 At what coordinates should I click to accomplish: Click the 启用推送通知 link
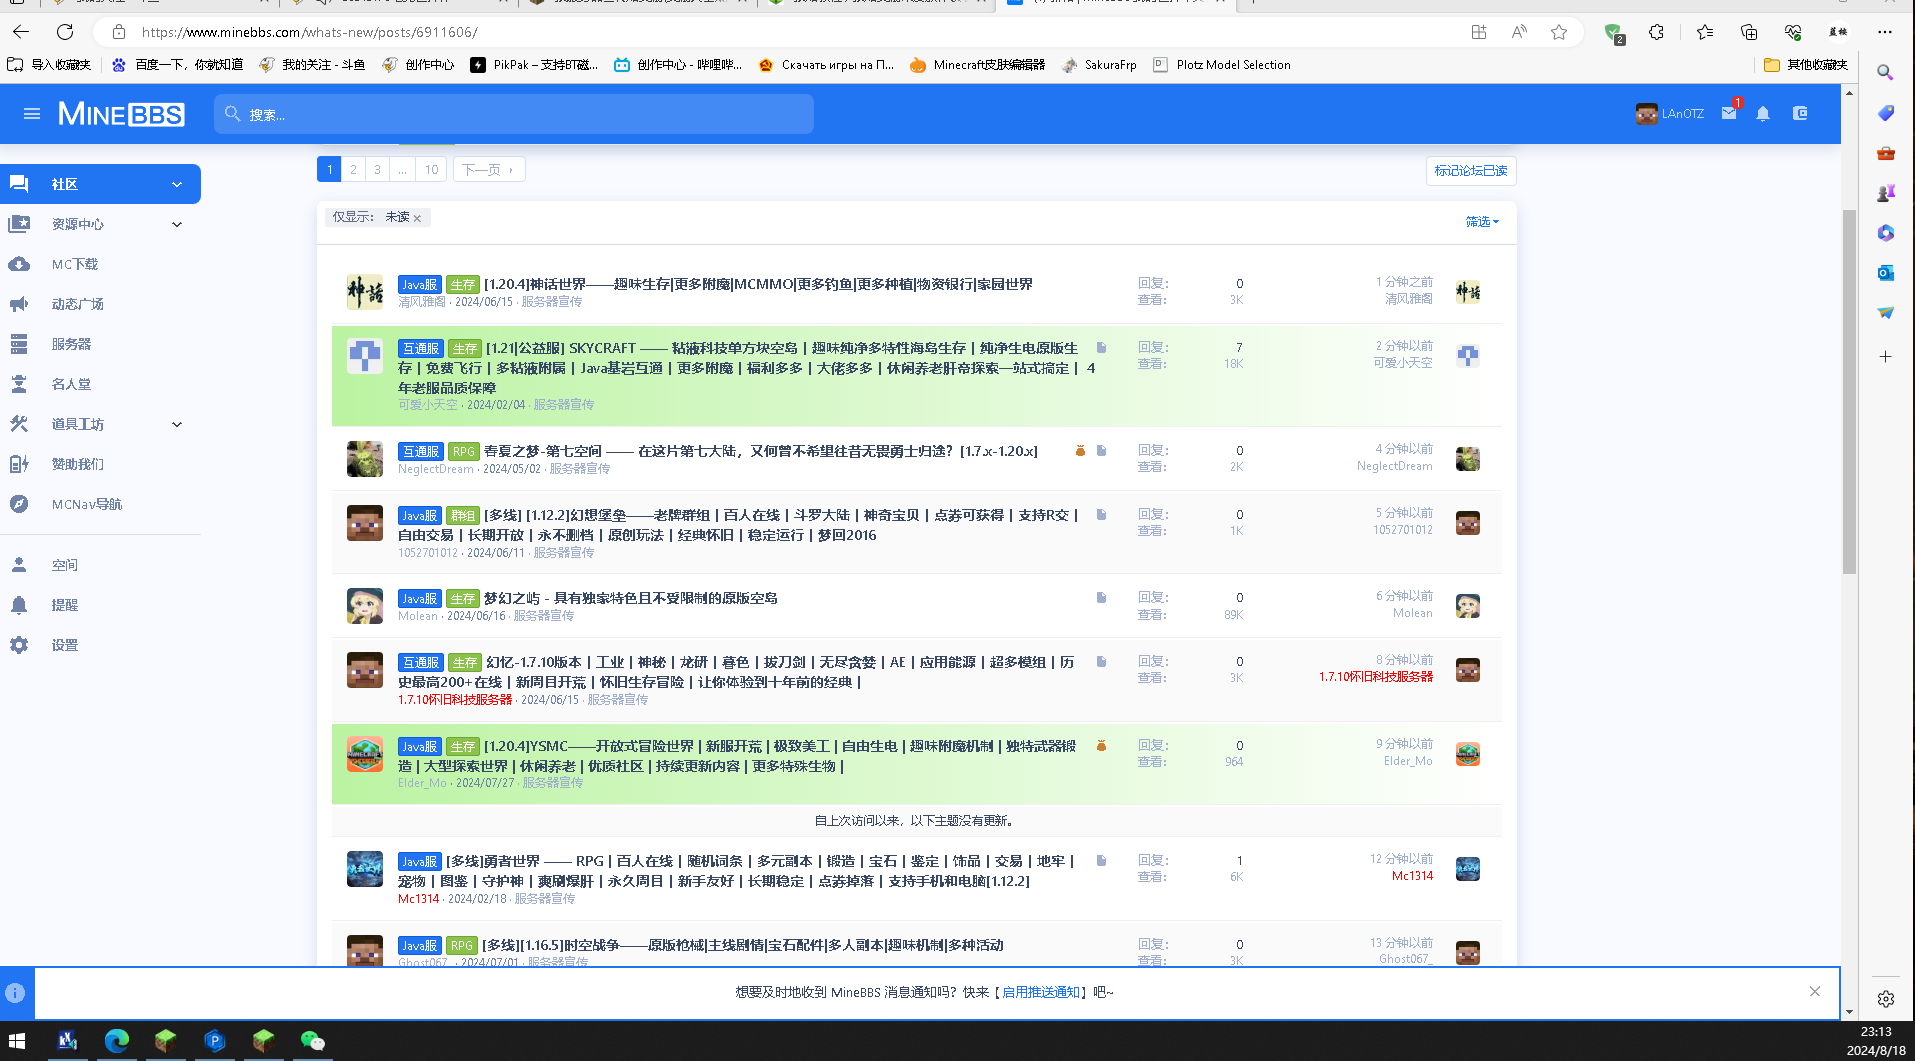[x=1040, y=992]
